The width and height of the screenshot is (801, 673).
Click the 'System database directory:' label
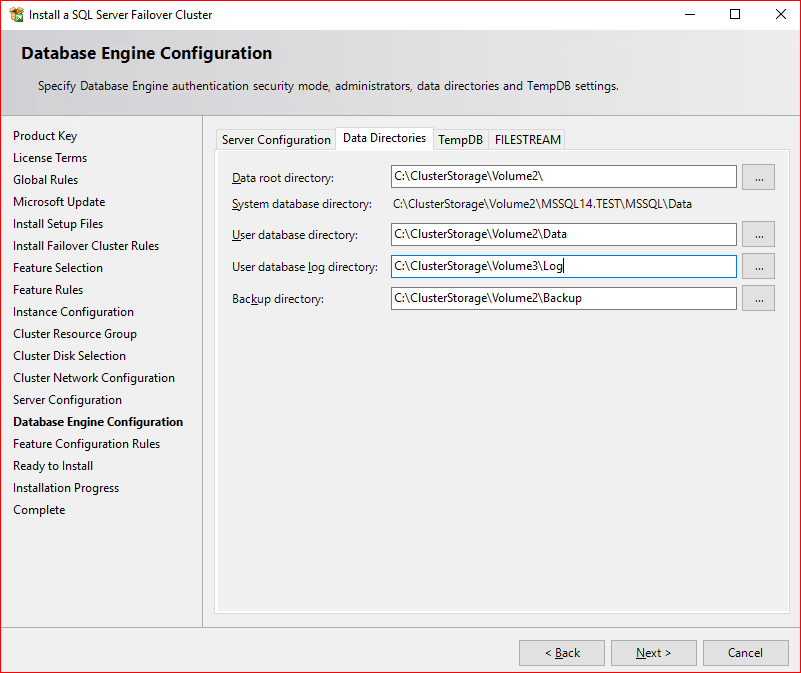[301, 204]
